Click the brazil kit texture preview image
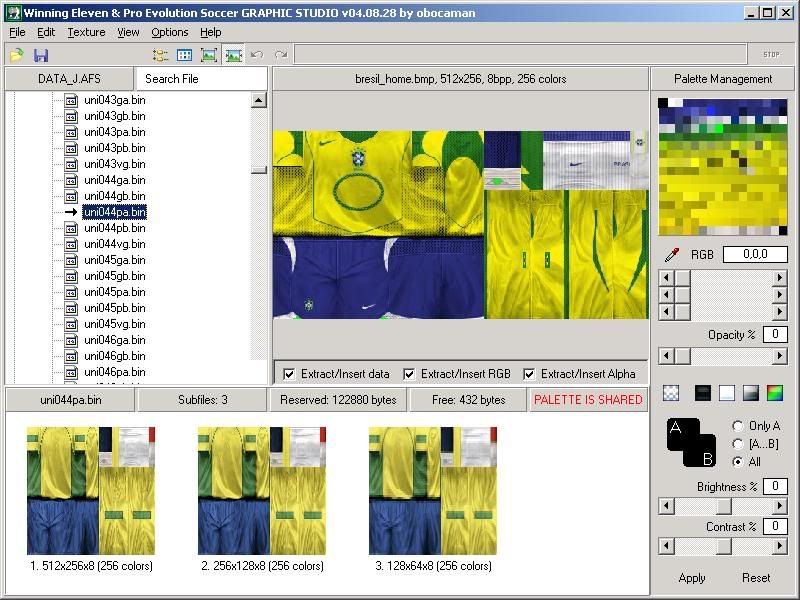This screenshot has width=800, height=600. point(461,225)
